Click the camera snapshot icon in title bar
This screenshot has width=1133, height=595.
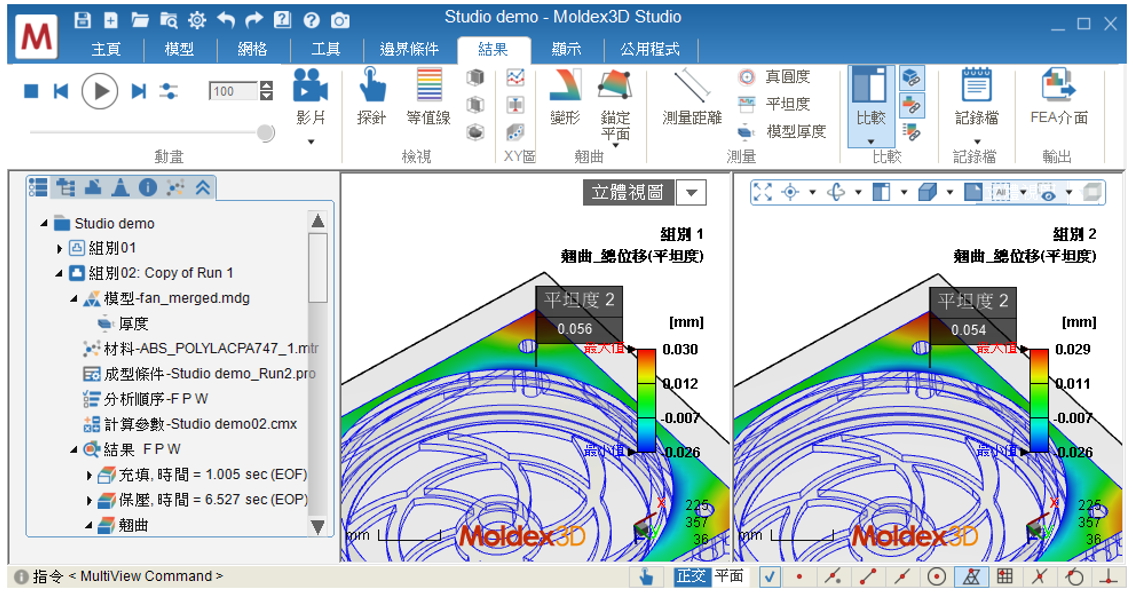(340, 20)
